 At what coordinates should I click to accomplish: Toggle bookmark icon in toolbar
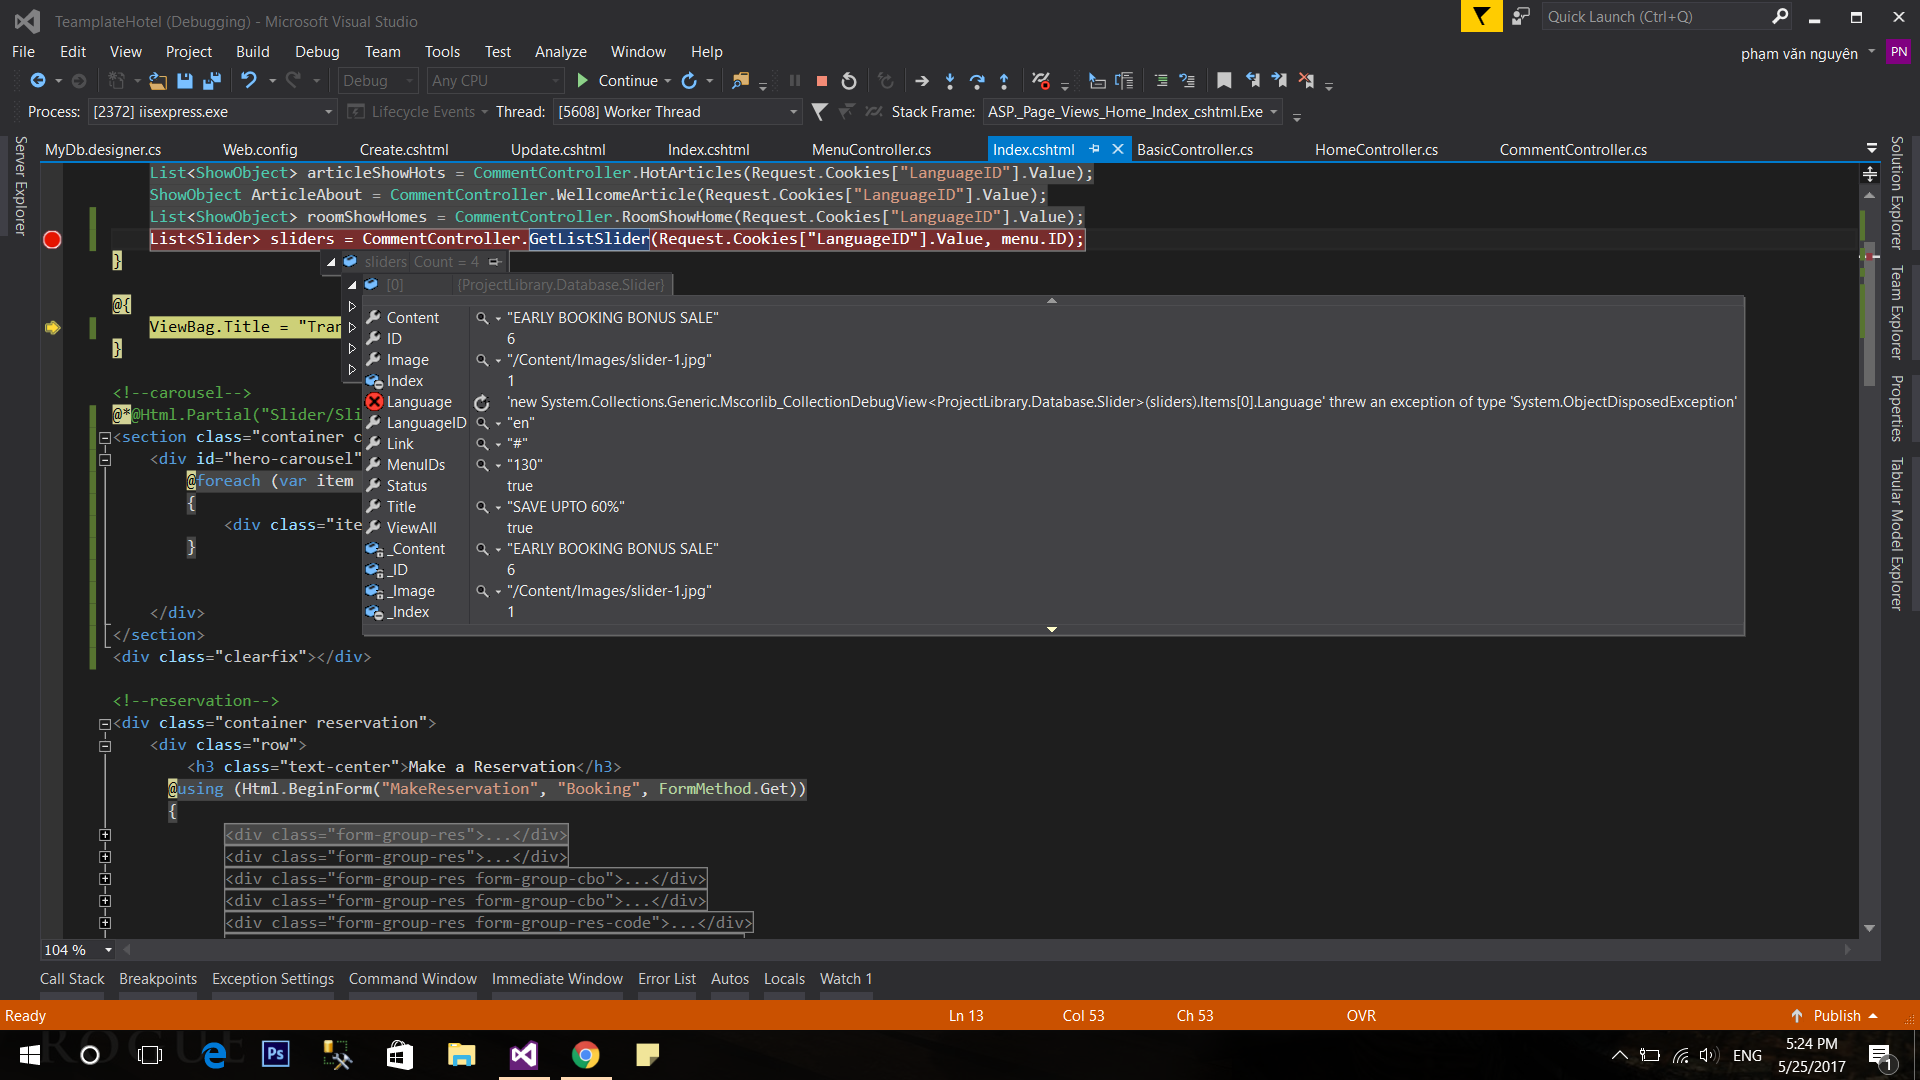coord(1224,81)
